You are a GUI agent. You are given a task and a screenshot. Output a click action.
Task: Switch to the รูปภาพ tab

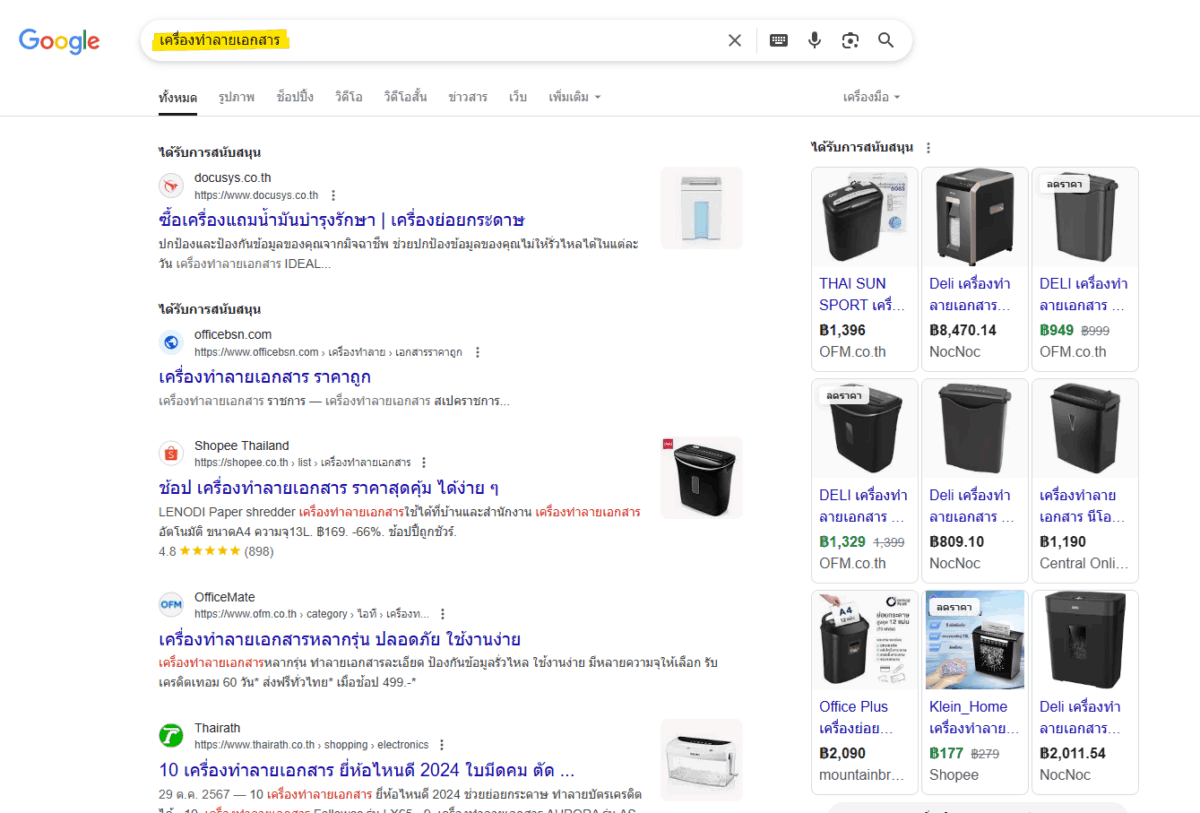tap(236, 97)
